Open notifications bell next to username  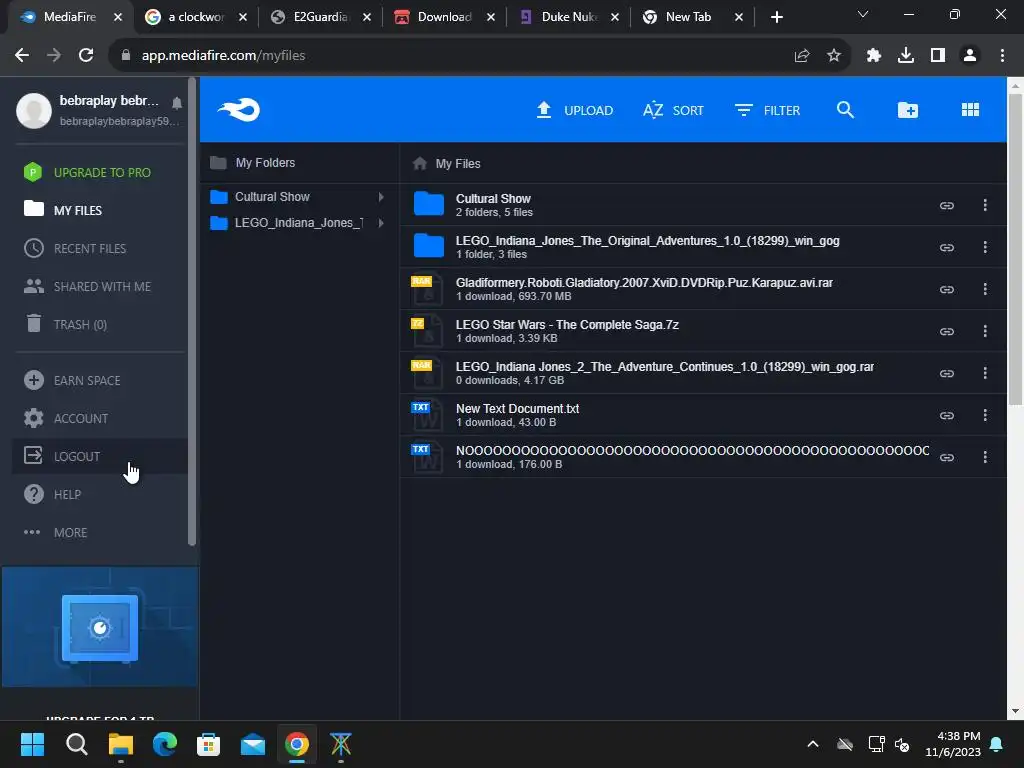(177, 103)
